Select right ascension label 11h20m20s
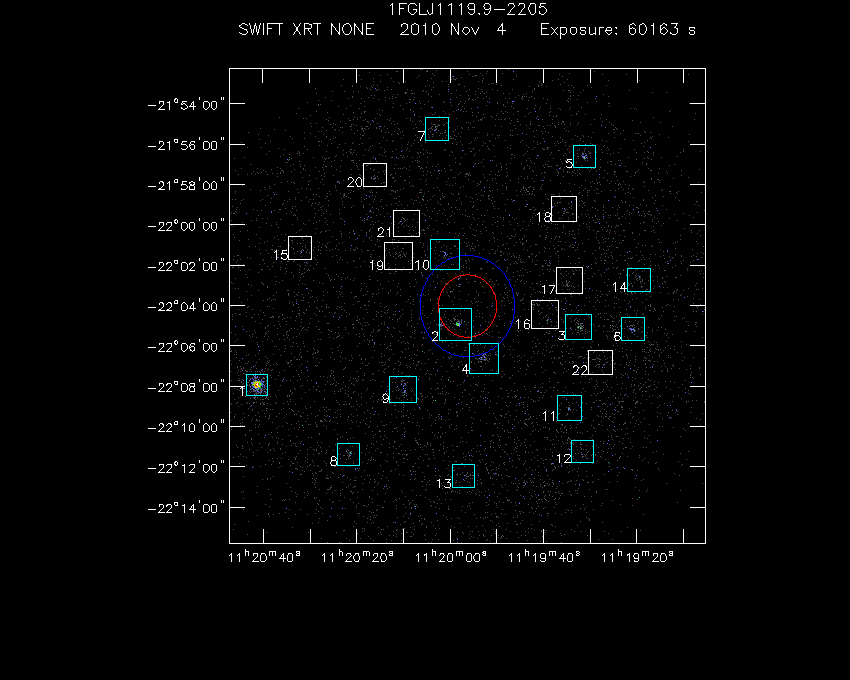This screenshot has height=680, width=850. [x=357, y=557]
